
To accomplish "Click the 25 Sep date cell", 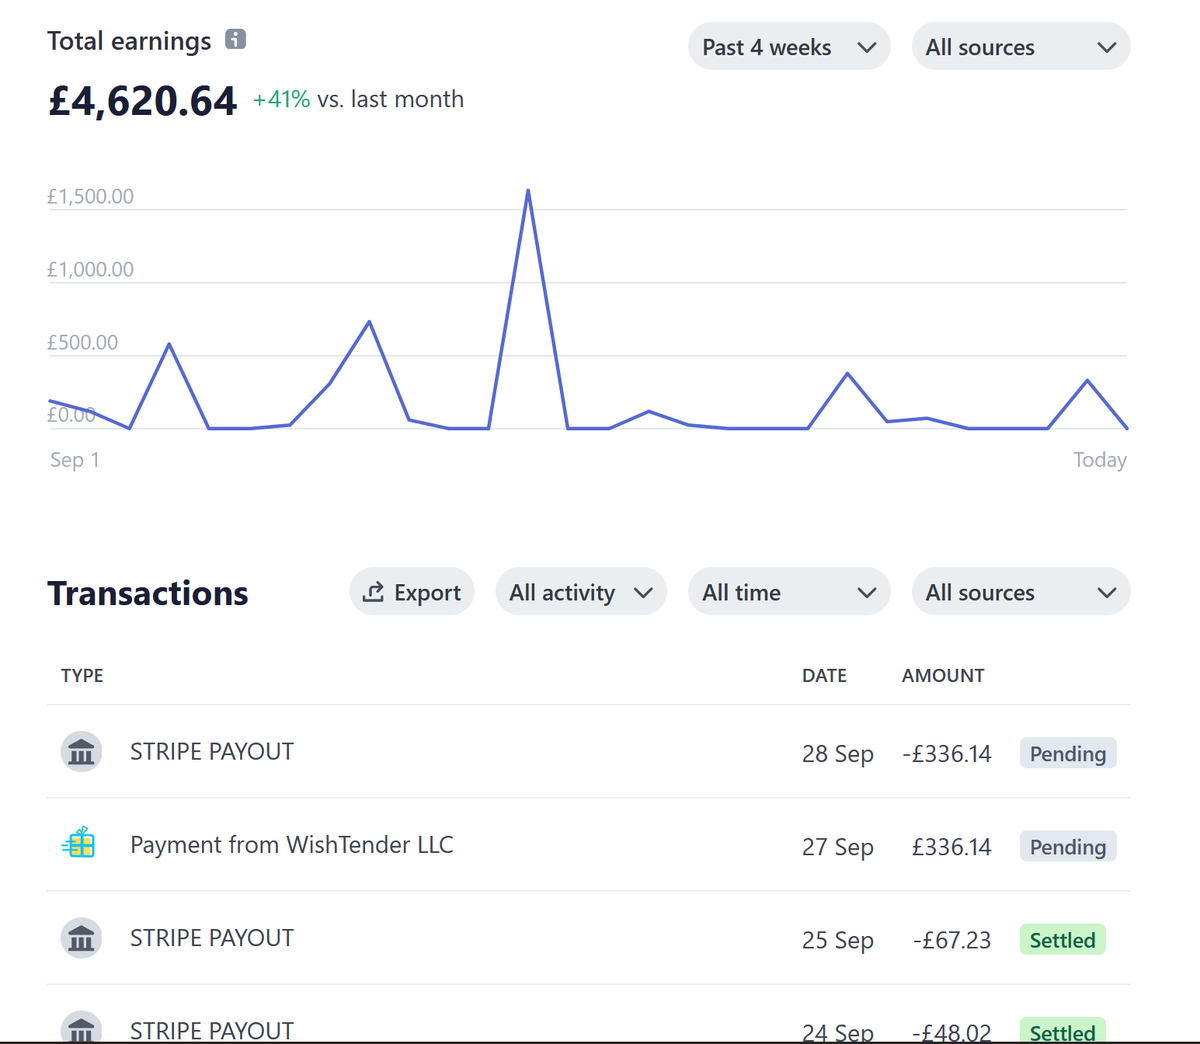I will [x=838, y=940].
